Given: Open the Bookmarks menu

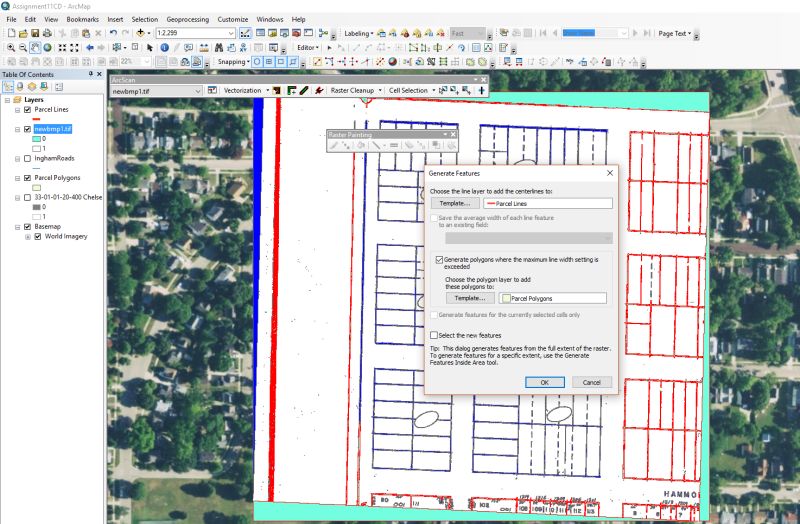Looking at the screenshot, I should click(82, 19).
